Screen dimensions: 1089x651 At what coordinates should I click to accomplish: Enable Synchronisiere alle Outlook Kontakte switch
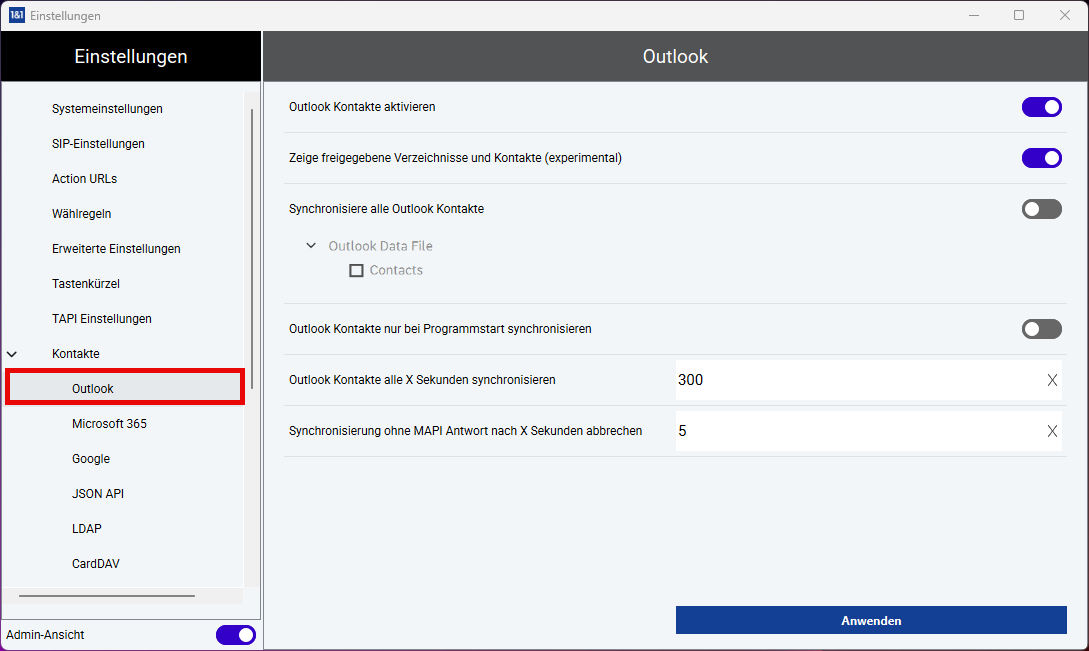point(1041,209)
